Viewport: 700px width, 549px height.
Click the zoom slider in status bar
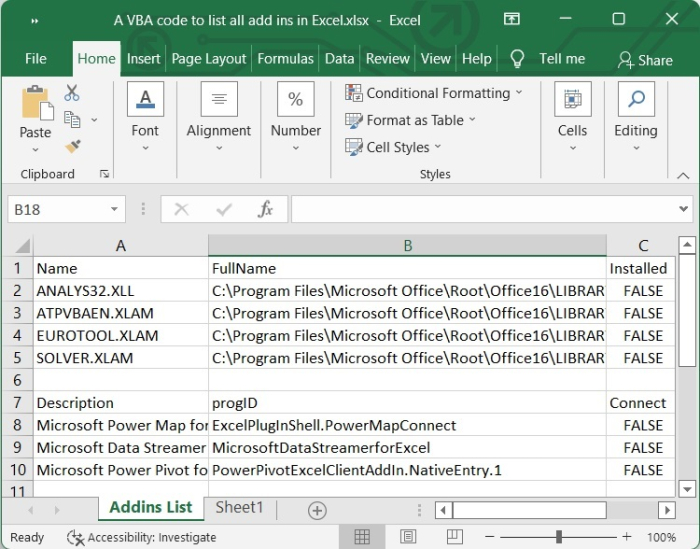coord(557,537)
